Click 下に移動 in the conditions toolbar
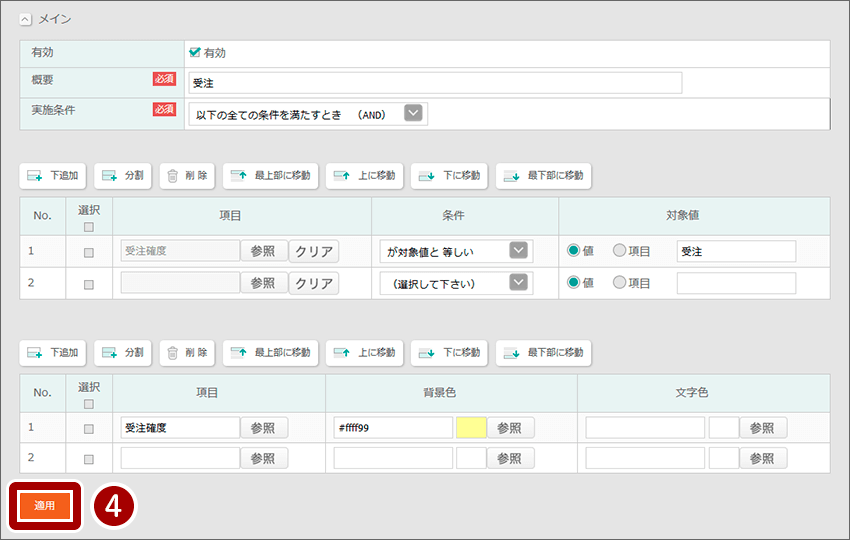 pyautogui.click(x=449, y=176)
